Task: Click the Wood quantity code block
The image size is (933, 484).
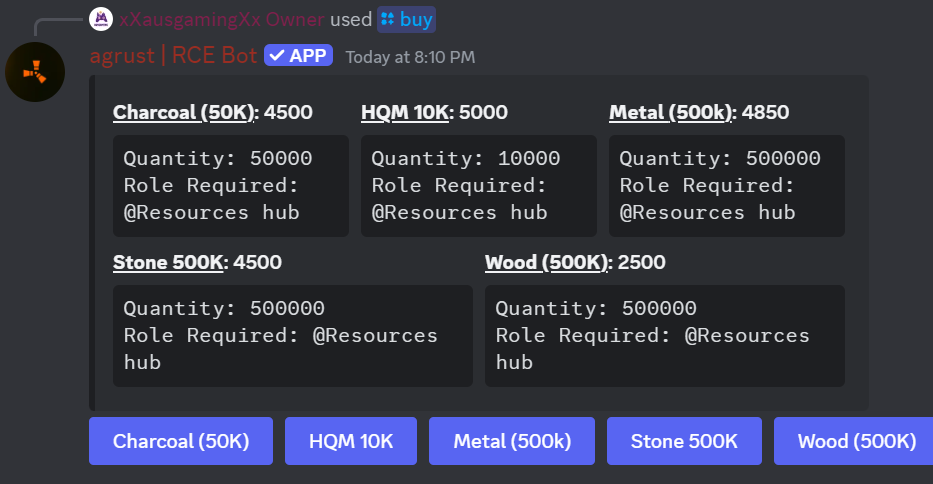Action: coord(665,336)
